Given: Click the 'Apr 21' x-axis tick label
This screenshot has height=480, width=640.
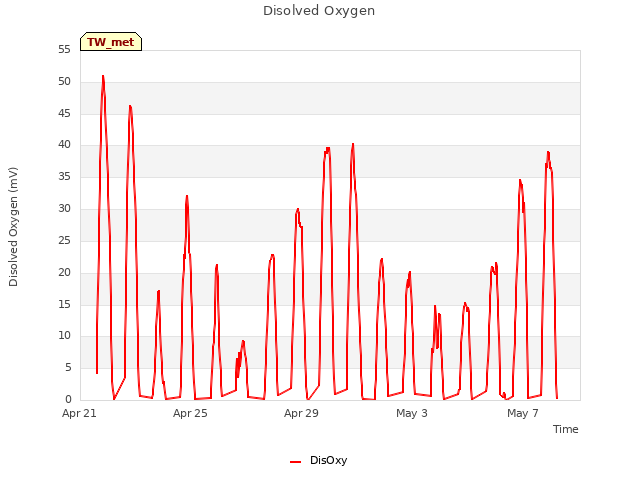Looking at the screenshot, I should (79, 413).
